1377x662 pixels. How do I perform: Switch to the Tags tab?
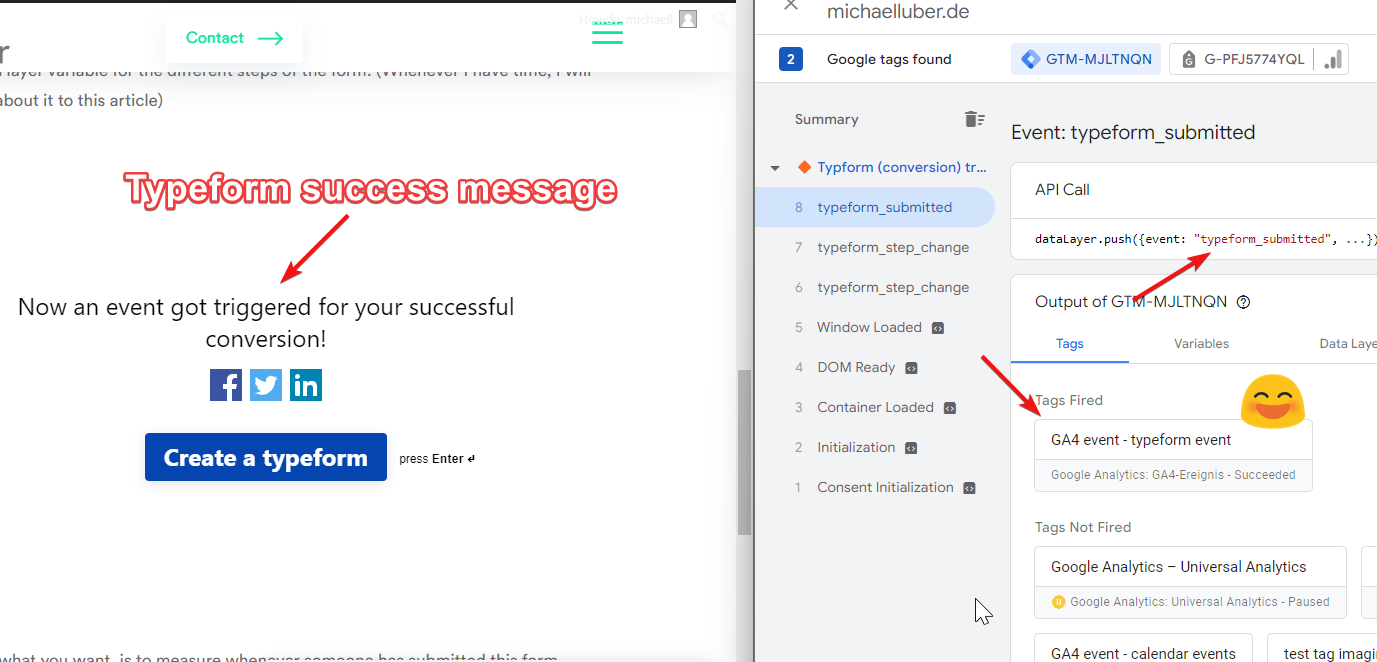pyautogui.click(x=1070, y=343)
